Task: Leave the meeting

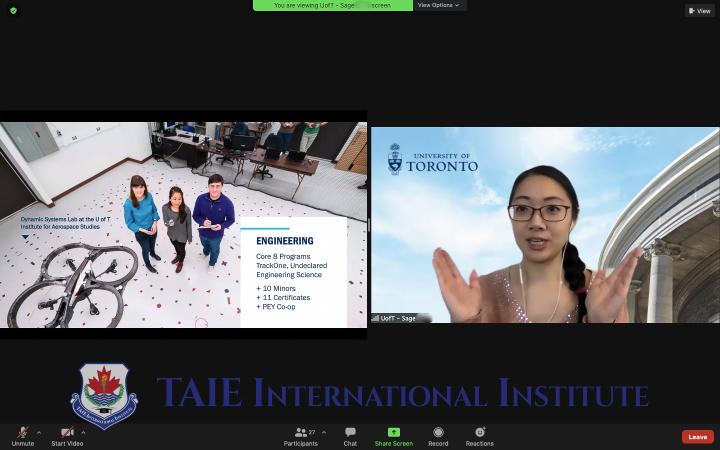Action: [697, 437]
